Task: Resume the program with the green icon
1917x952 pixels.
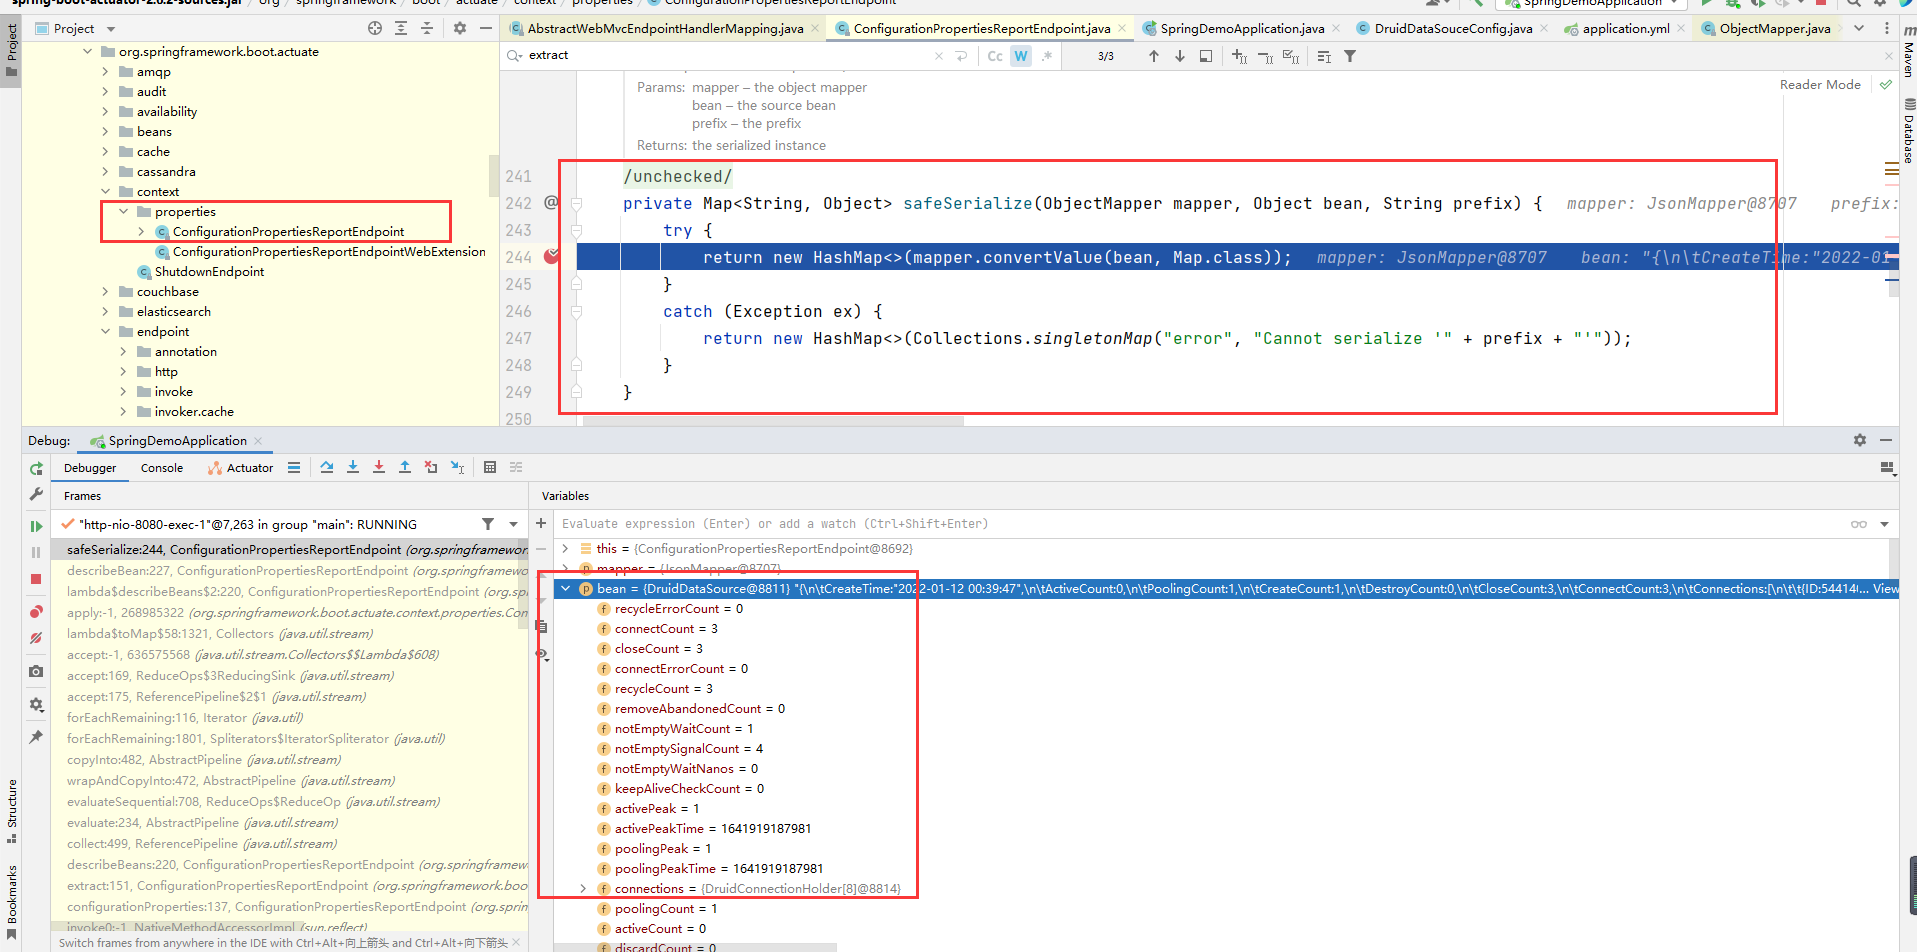Action: pyautogui.click(x=36, y=526)
